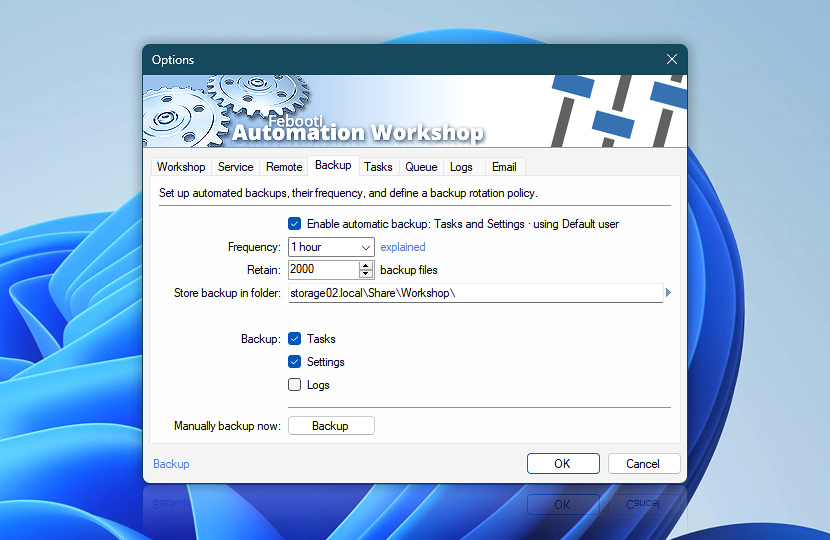Viewport: 830px width, 540px height.
Task: Open the Remote tab
Action: pos(284,167)
